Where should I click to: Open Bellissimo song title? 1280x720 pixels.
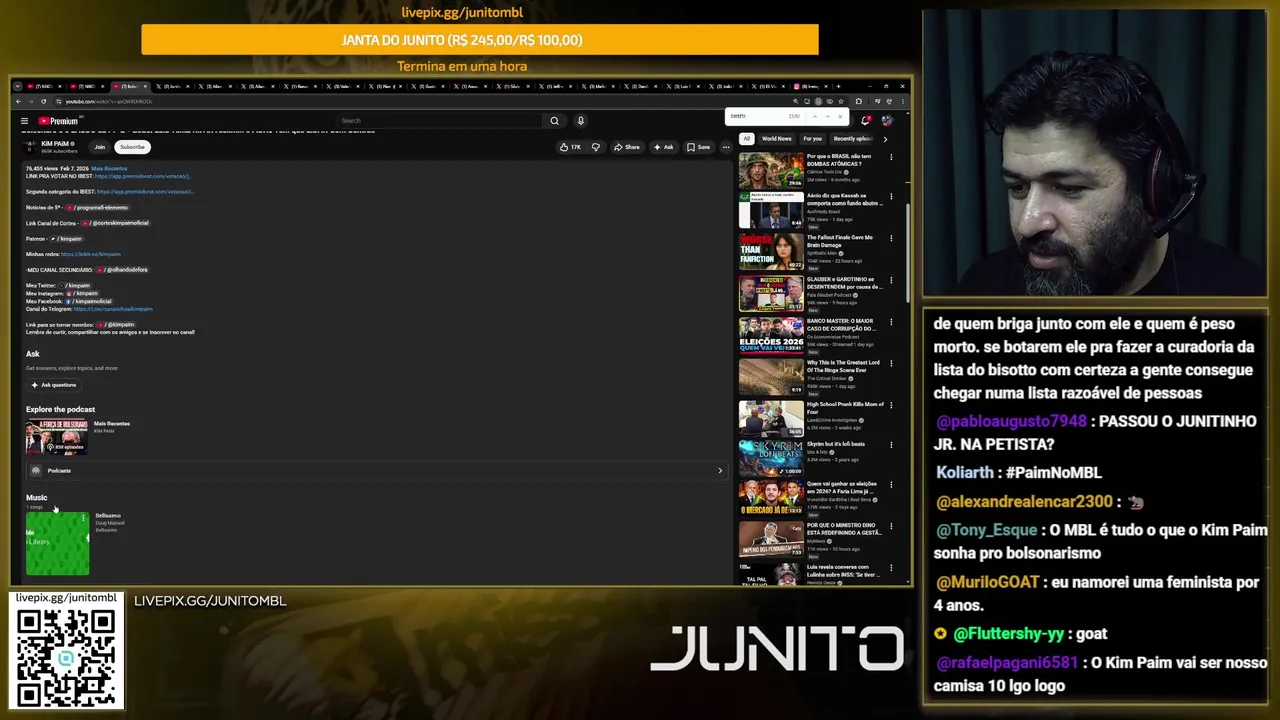coord(108,516)
